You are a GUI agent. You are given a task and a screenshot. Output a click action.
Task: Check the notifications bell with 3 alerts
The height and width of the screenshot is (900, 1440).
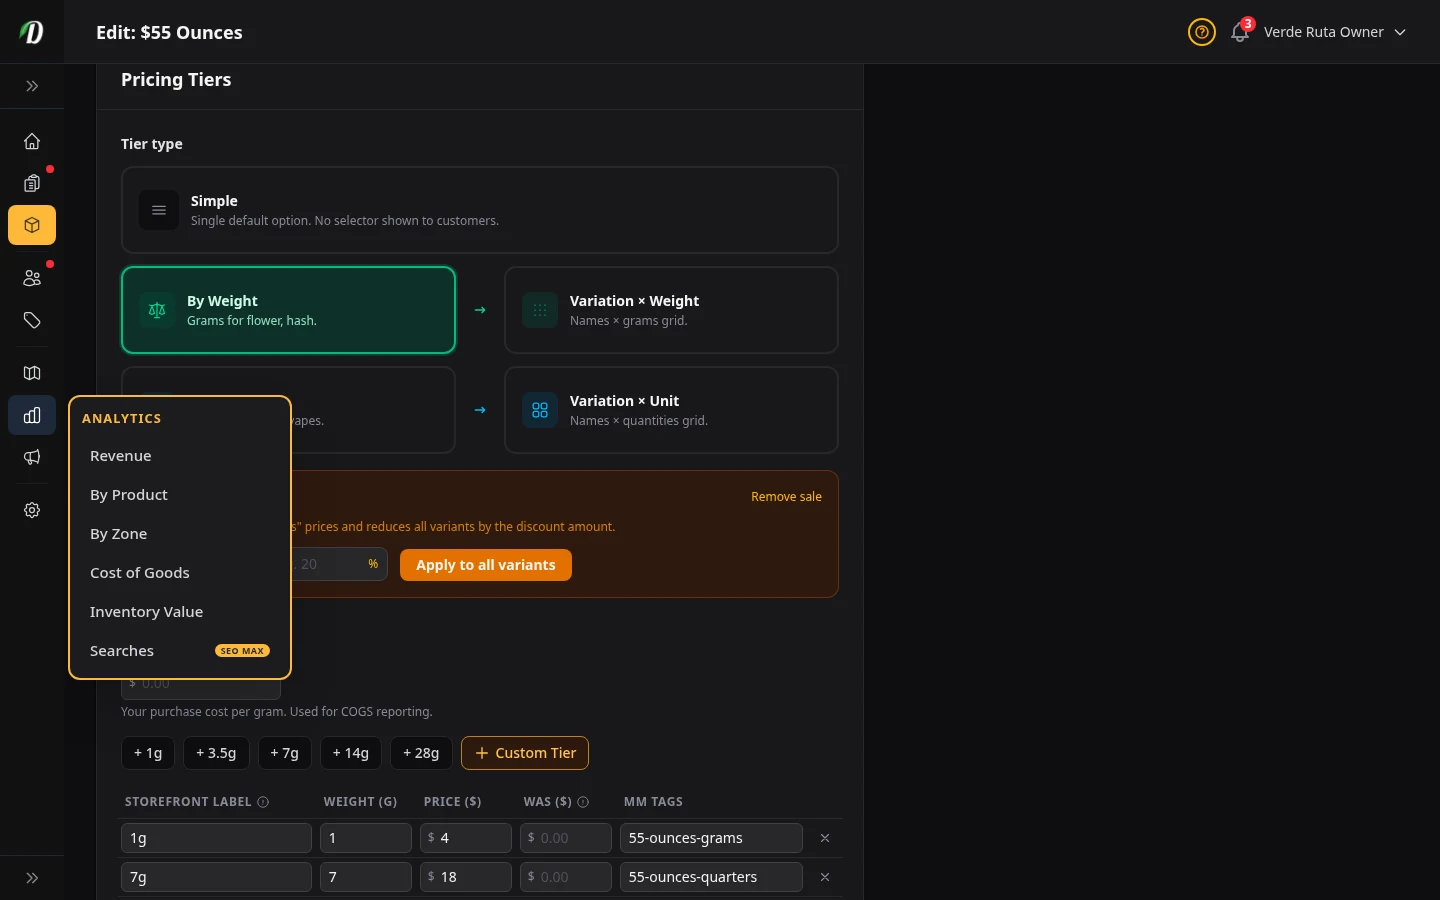click(1239, 33)
